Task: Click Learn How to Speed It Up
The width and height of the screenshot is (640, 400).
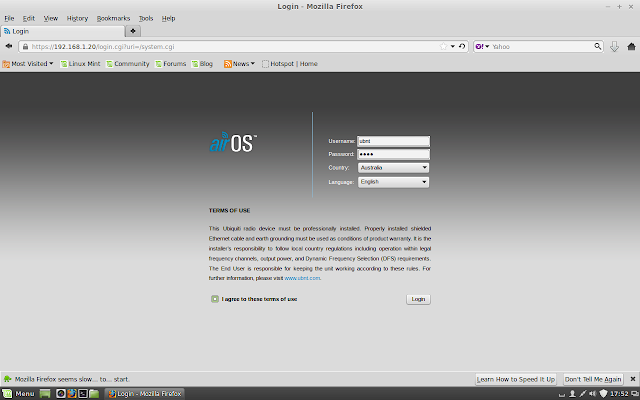Action: click(516, 379)
